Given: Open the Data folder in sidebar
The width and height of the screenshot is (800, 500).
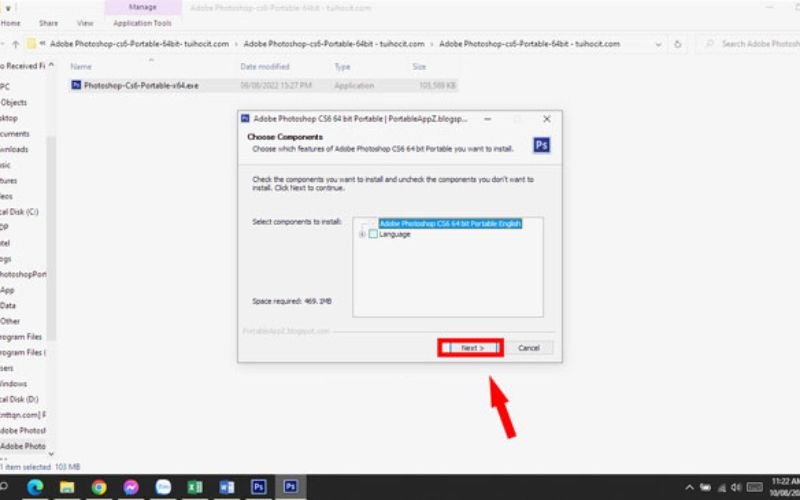Looking at the screenshot, I should tap(8, 306).
